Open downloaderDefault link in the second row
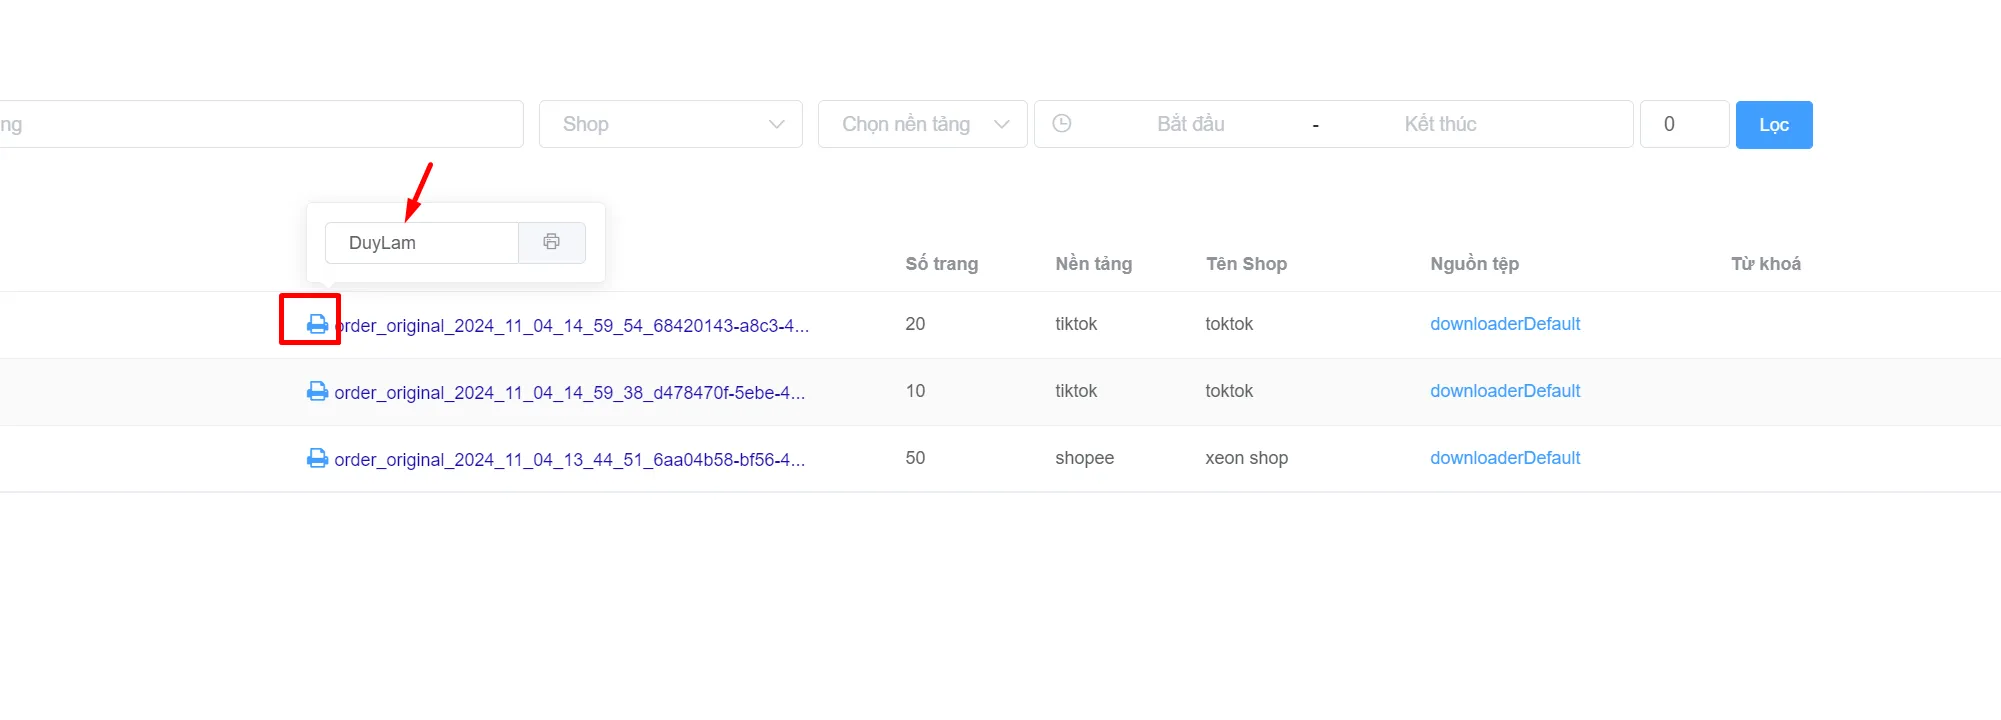The height and width of the screenshot is (720, 2001). [x=1505, y=391]
